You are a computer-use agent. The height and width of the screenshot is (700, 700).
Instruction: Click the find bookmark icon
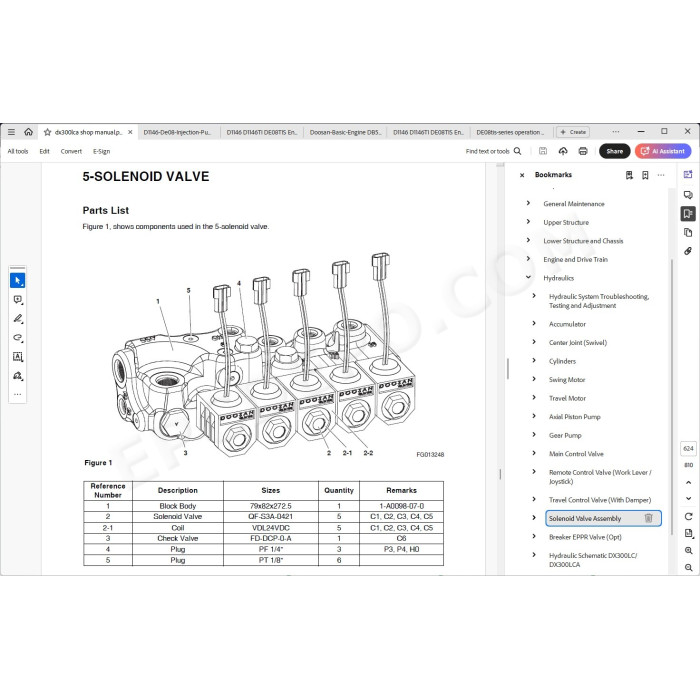tap(629, 175)
